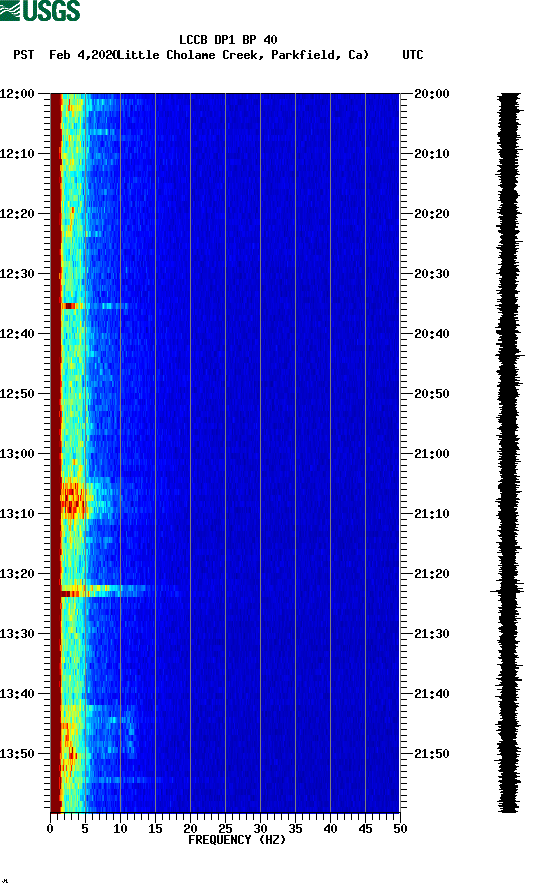Select the title text 'LCCB DP1 BP 40'

228,40
